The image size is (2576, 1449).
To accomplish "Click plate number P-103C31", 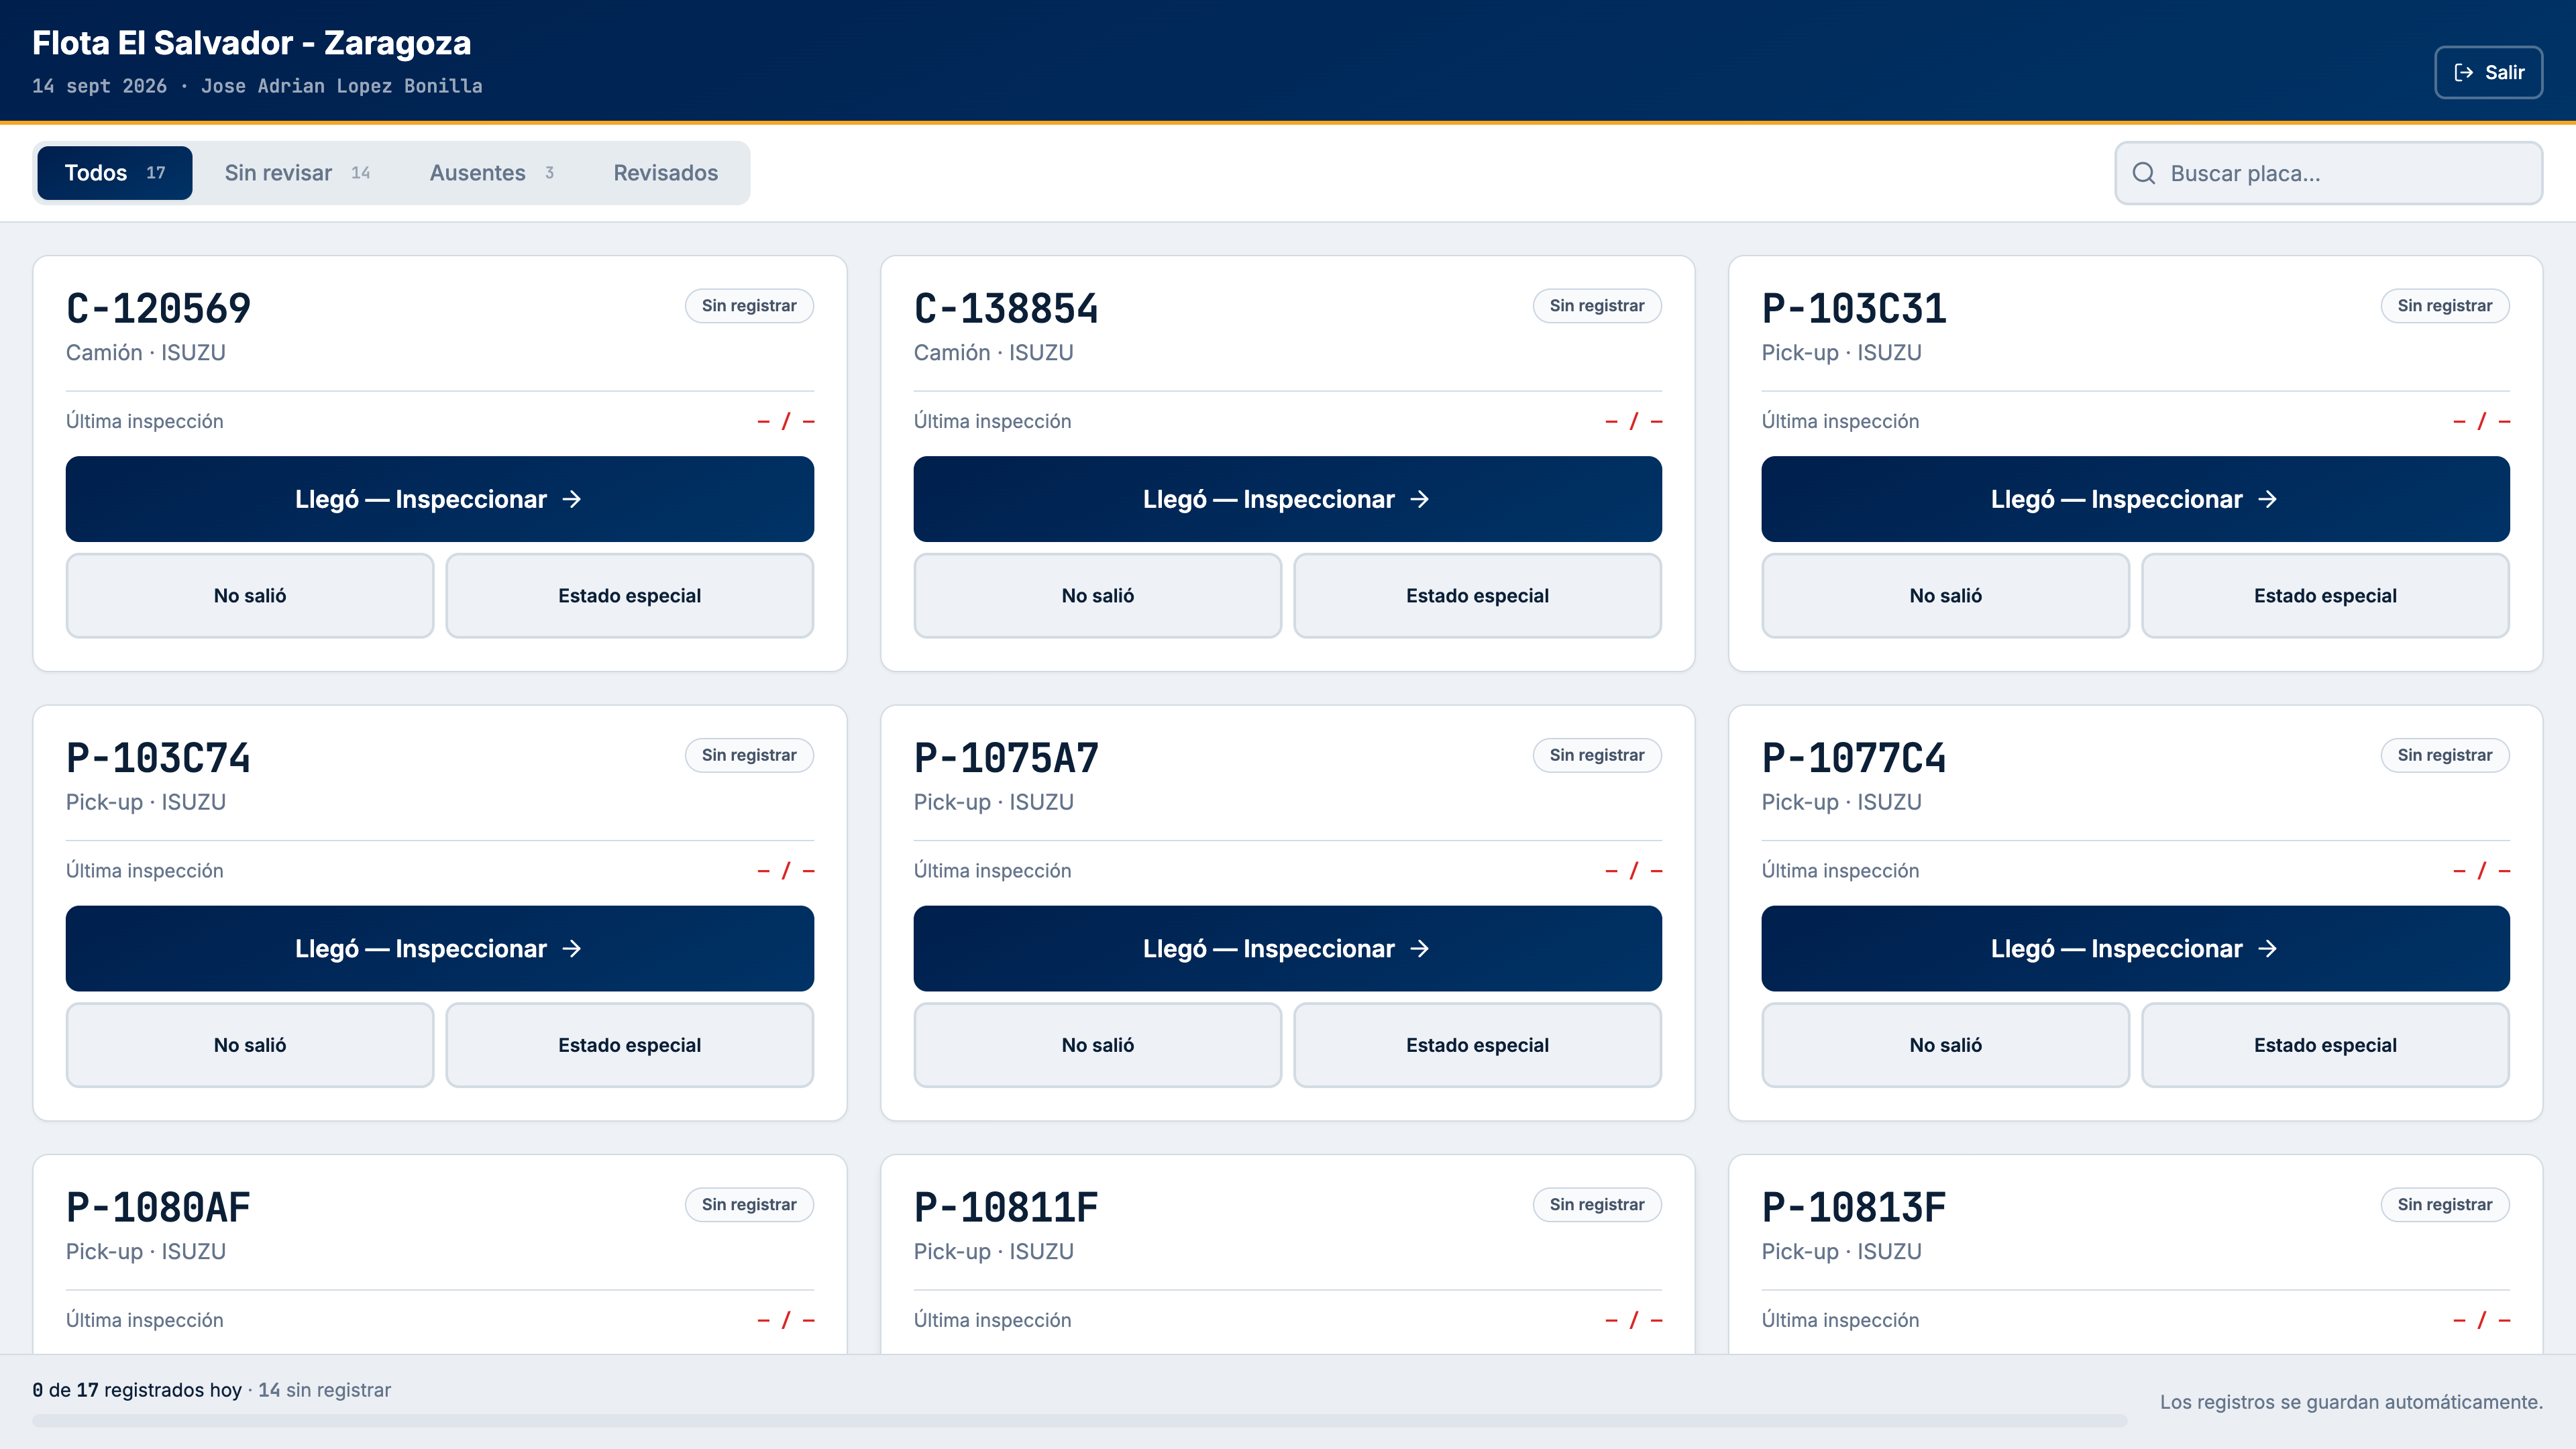I will click(1854, 308).
